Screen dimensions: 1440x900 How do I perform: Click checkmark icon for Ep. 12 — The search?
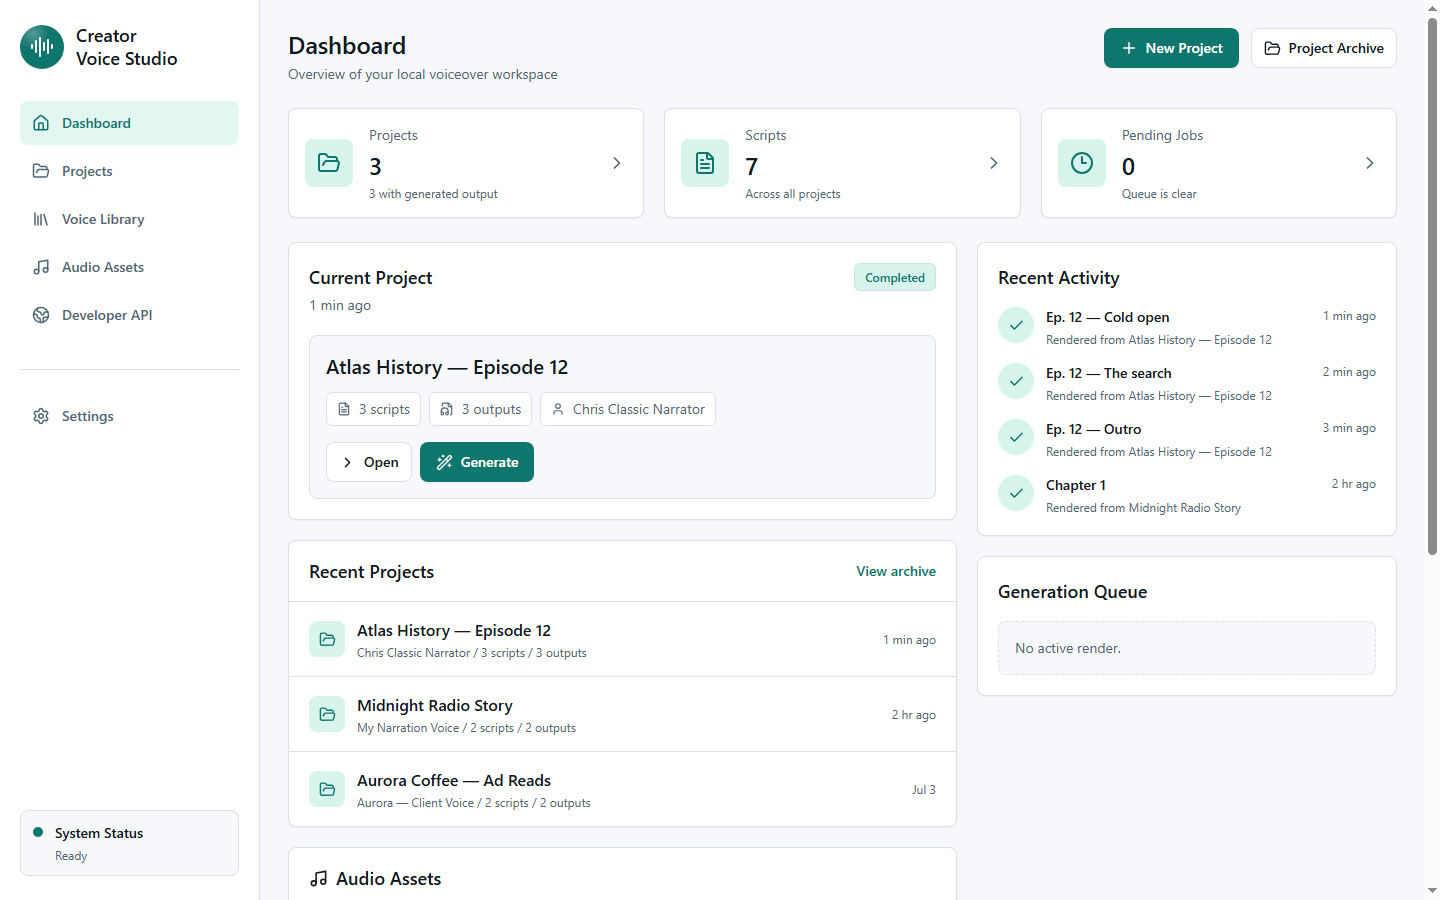(x=1016, y=381)
